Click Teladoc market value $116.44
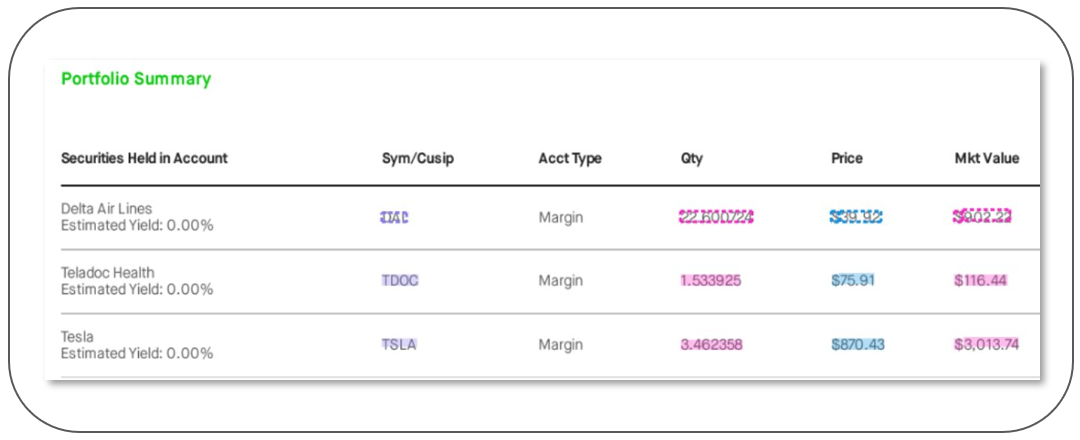Screen dimensions: 1080x440 coord(980,281)
